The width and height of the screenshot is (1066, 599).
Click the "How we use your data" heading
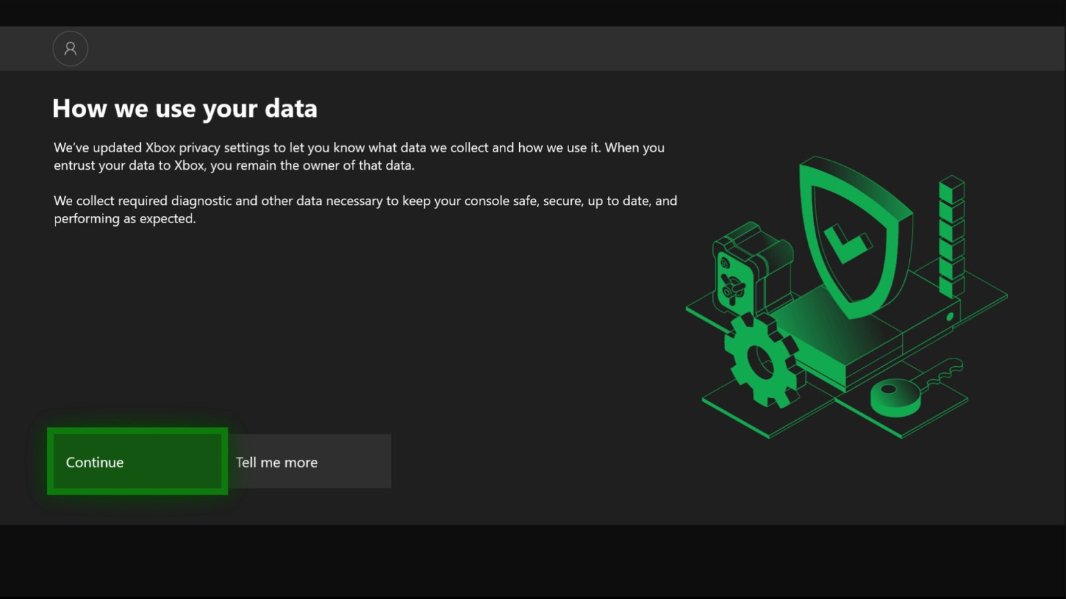[185, 108]
